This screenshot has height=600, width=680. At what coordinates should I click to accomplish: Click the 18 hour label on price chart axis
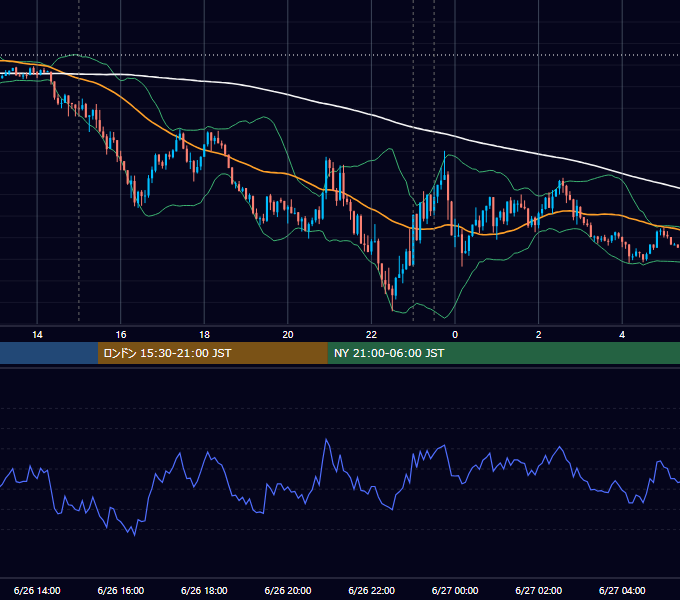(x=204, y=335)
